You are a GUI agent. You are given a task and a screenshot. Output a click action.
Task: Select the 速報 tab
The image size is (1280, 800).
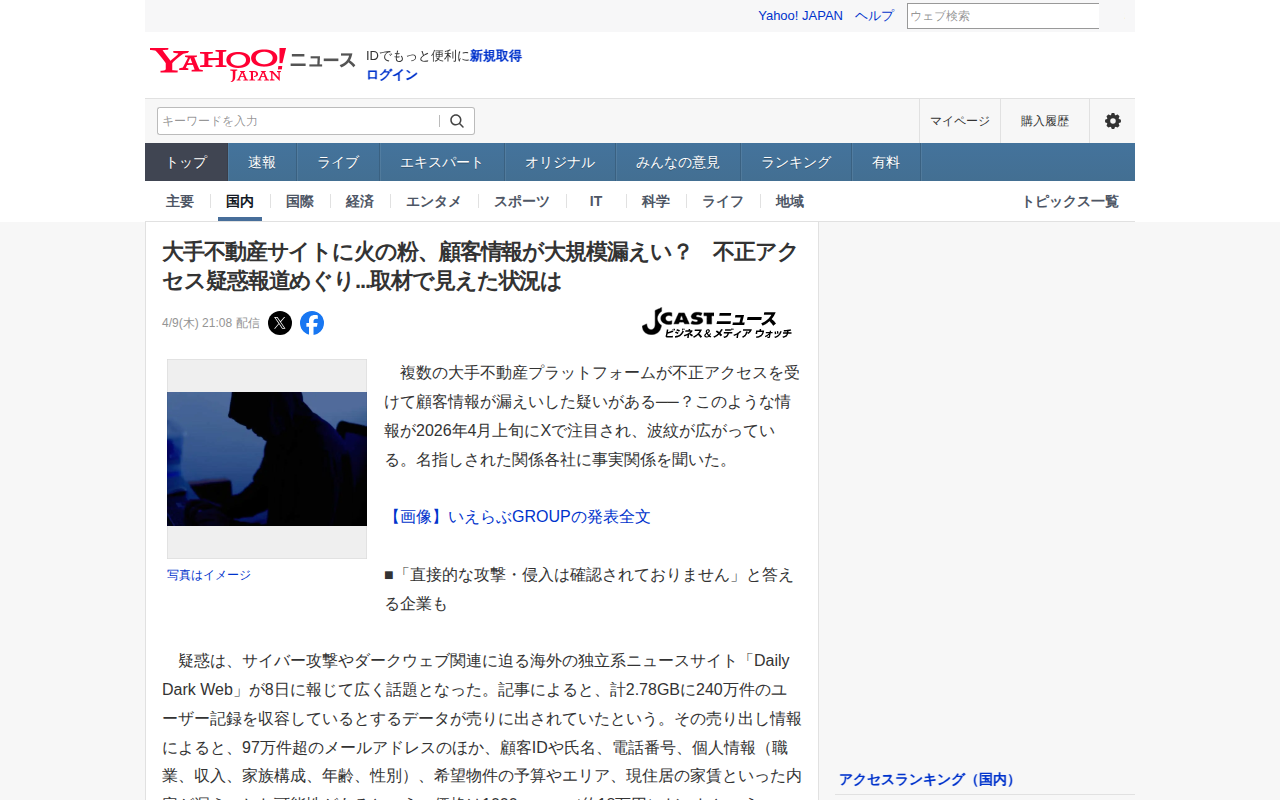point(262,162)
